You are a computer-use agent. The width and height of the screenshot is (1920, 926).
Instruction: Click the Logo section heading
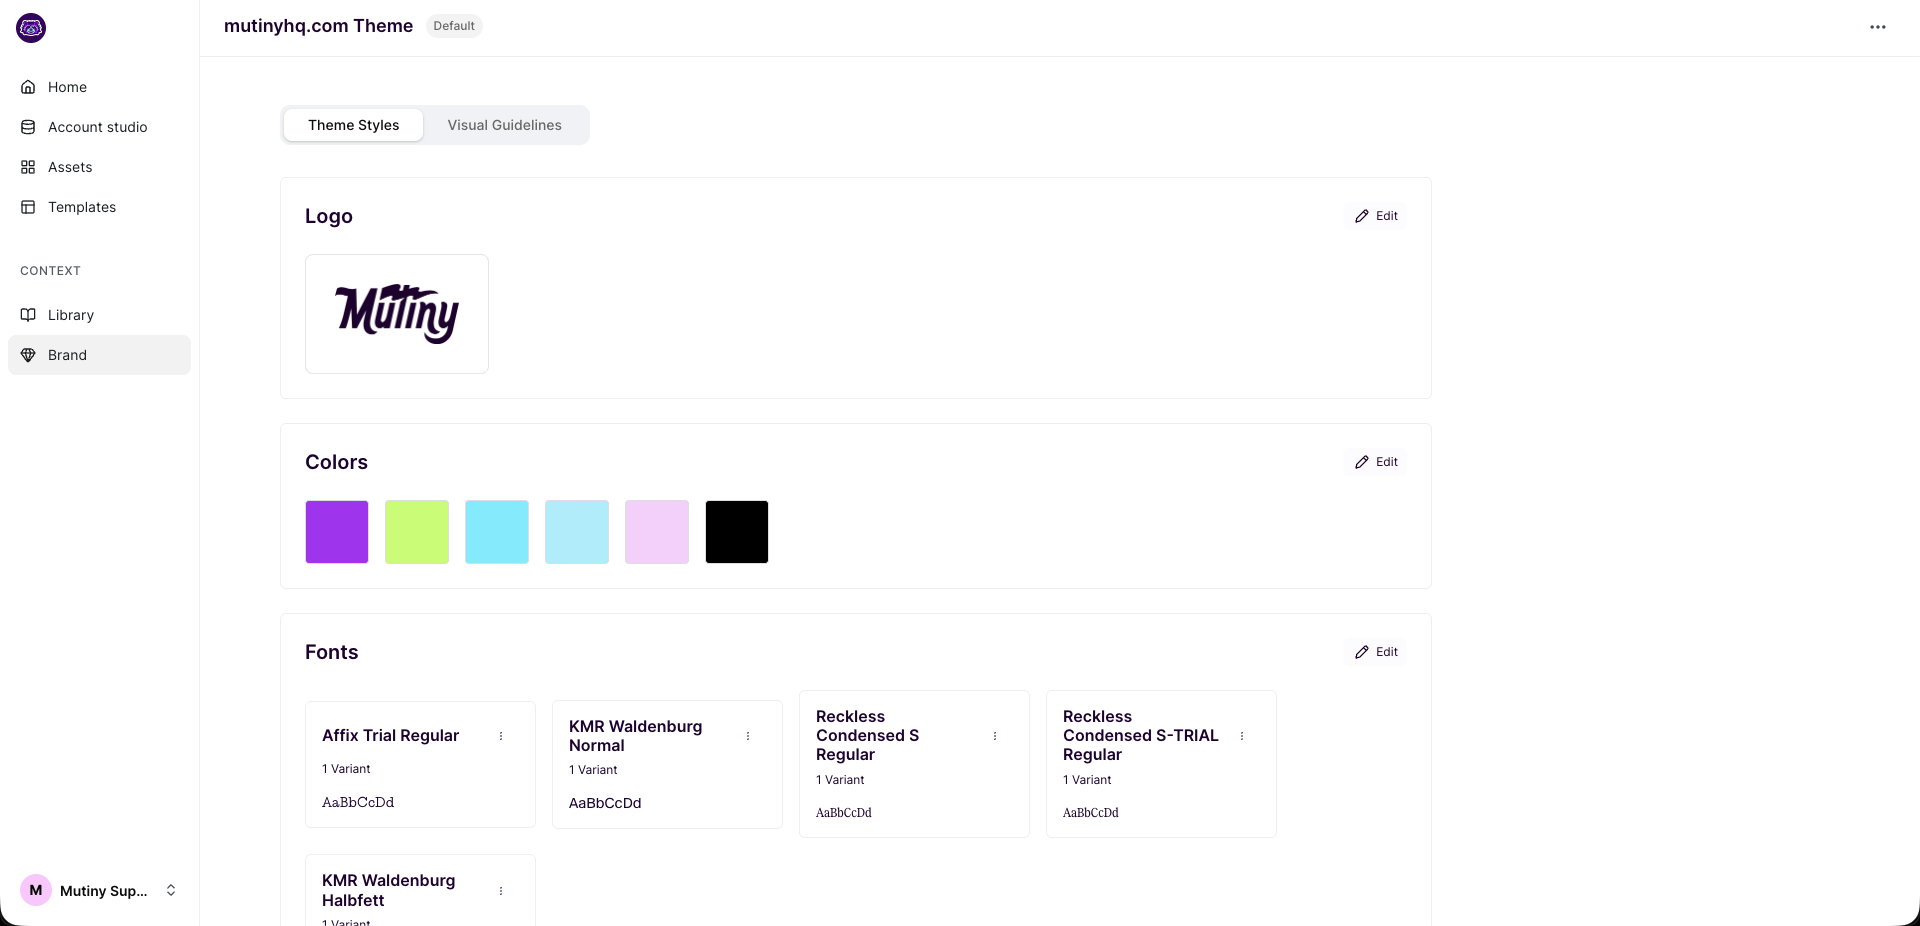pos(329,216)
